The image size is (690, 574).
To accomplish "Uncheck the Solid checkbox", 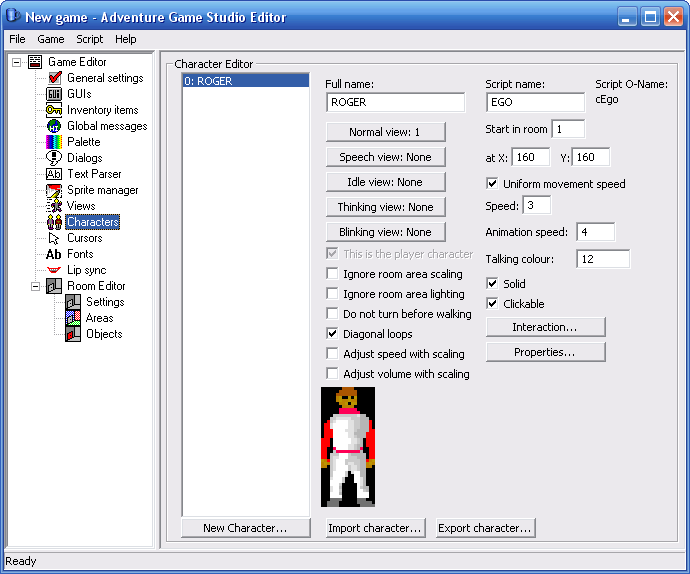I will coord(492,283).
